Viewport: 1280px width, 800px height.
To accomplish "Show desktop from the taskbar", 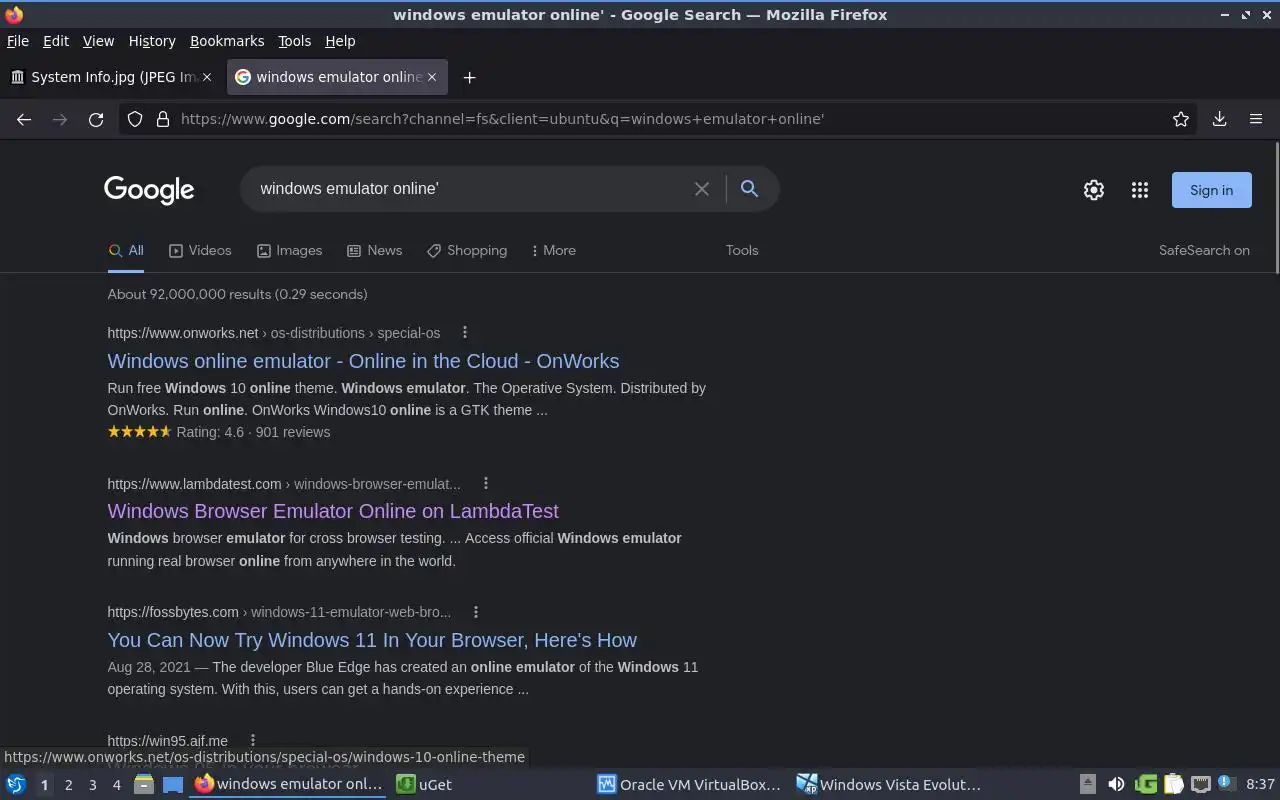I will point(173,785).
